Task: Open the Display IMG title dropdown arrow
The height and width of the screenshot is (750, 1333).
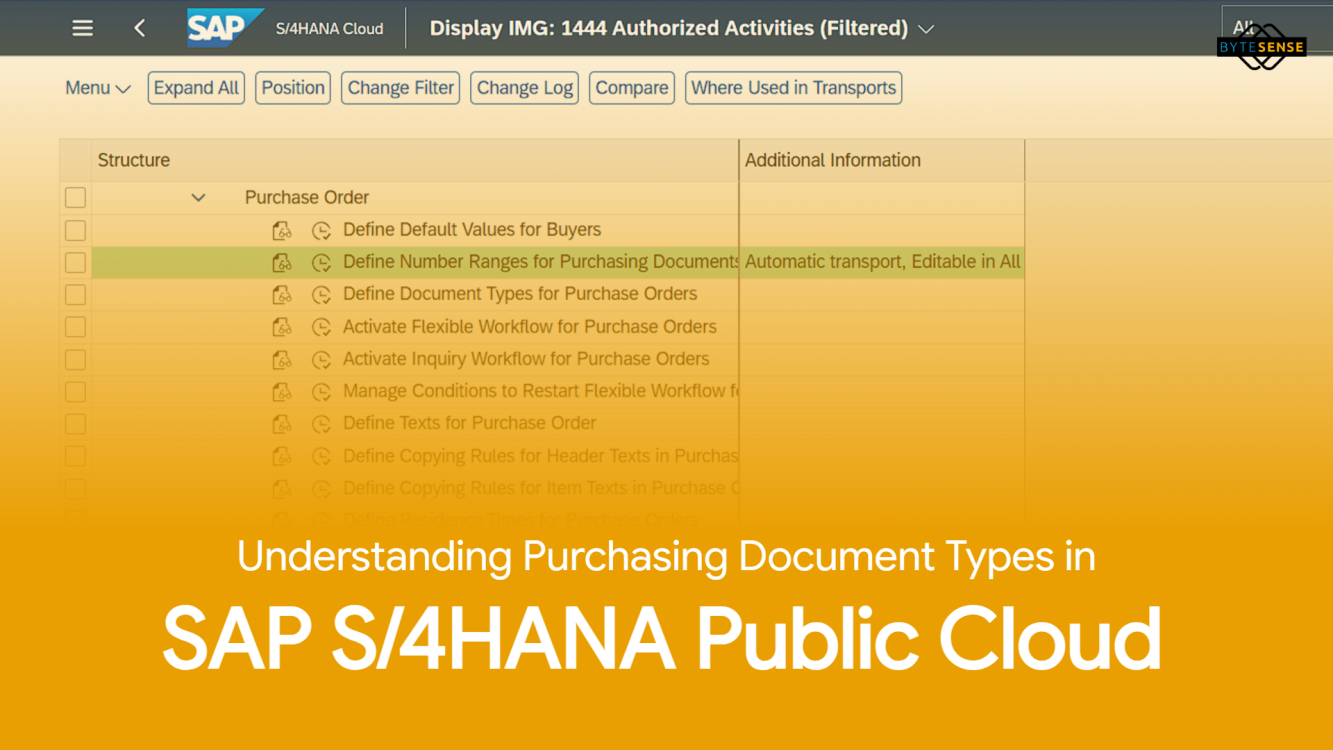Action: point(926,29)
